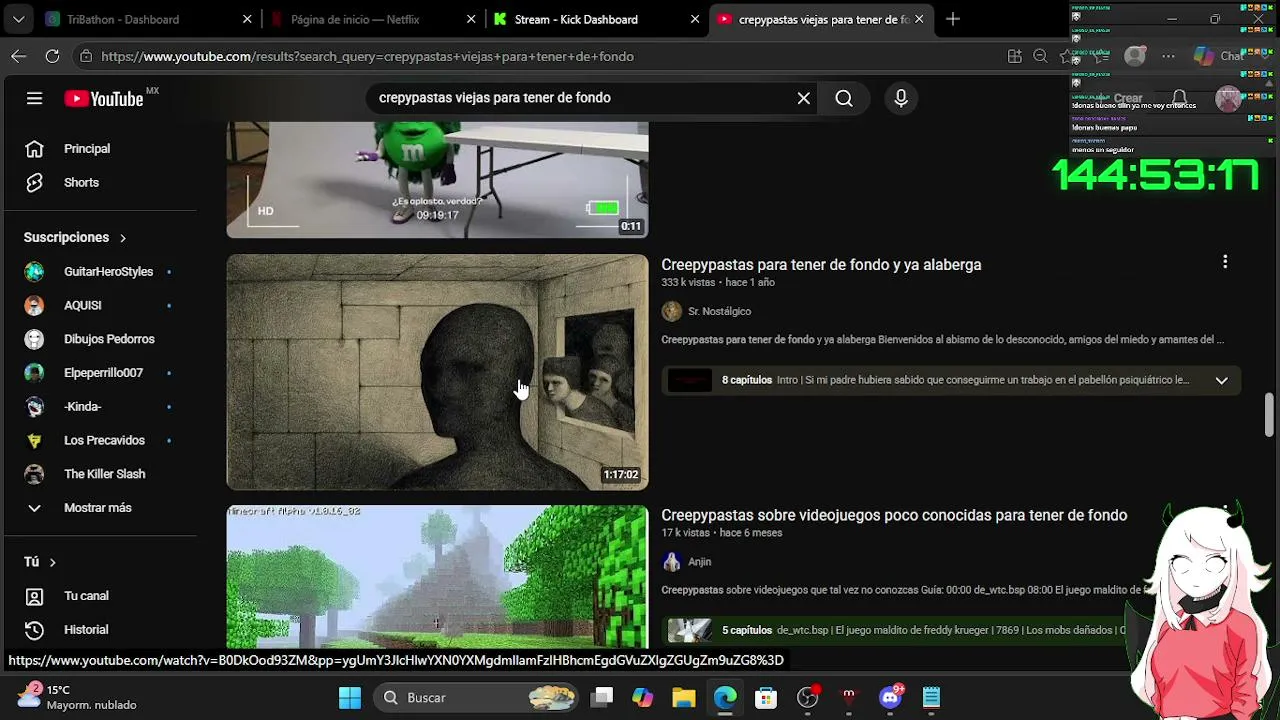Open more options for the Sr. Nostálgico video

click(1225, 262)
